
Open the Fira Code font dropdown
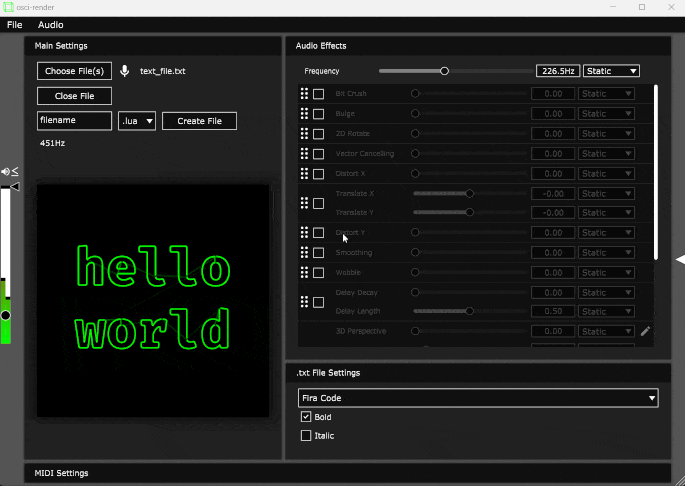478,398
